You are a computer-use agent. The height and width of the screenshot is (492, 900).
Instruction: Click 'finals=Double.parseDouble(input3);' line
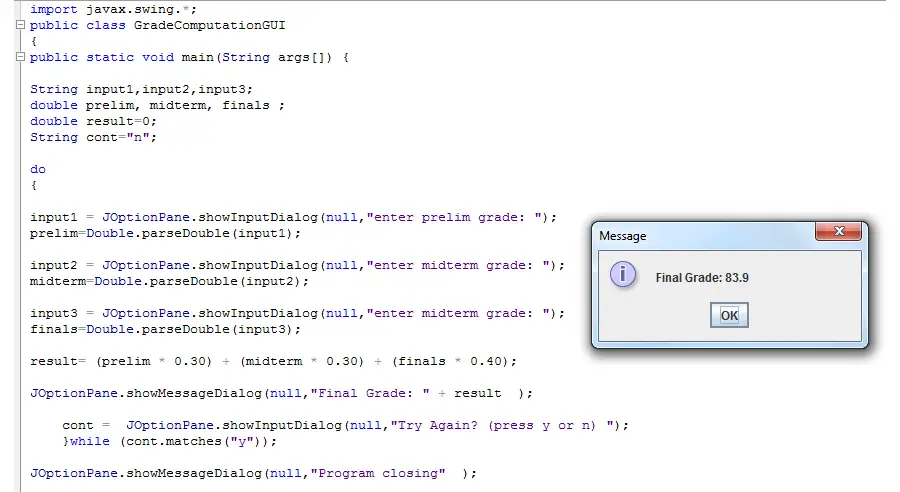click(x=165, y=330)
